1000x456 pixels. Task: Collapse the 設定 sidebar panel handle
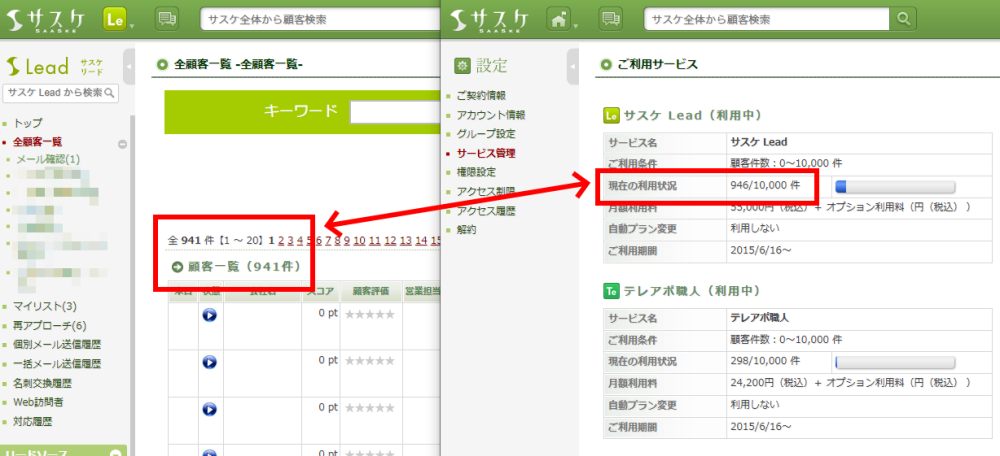click(572, 66)
